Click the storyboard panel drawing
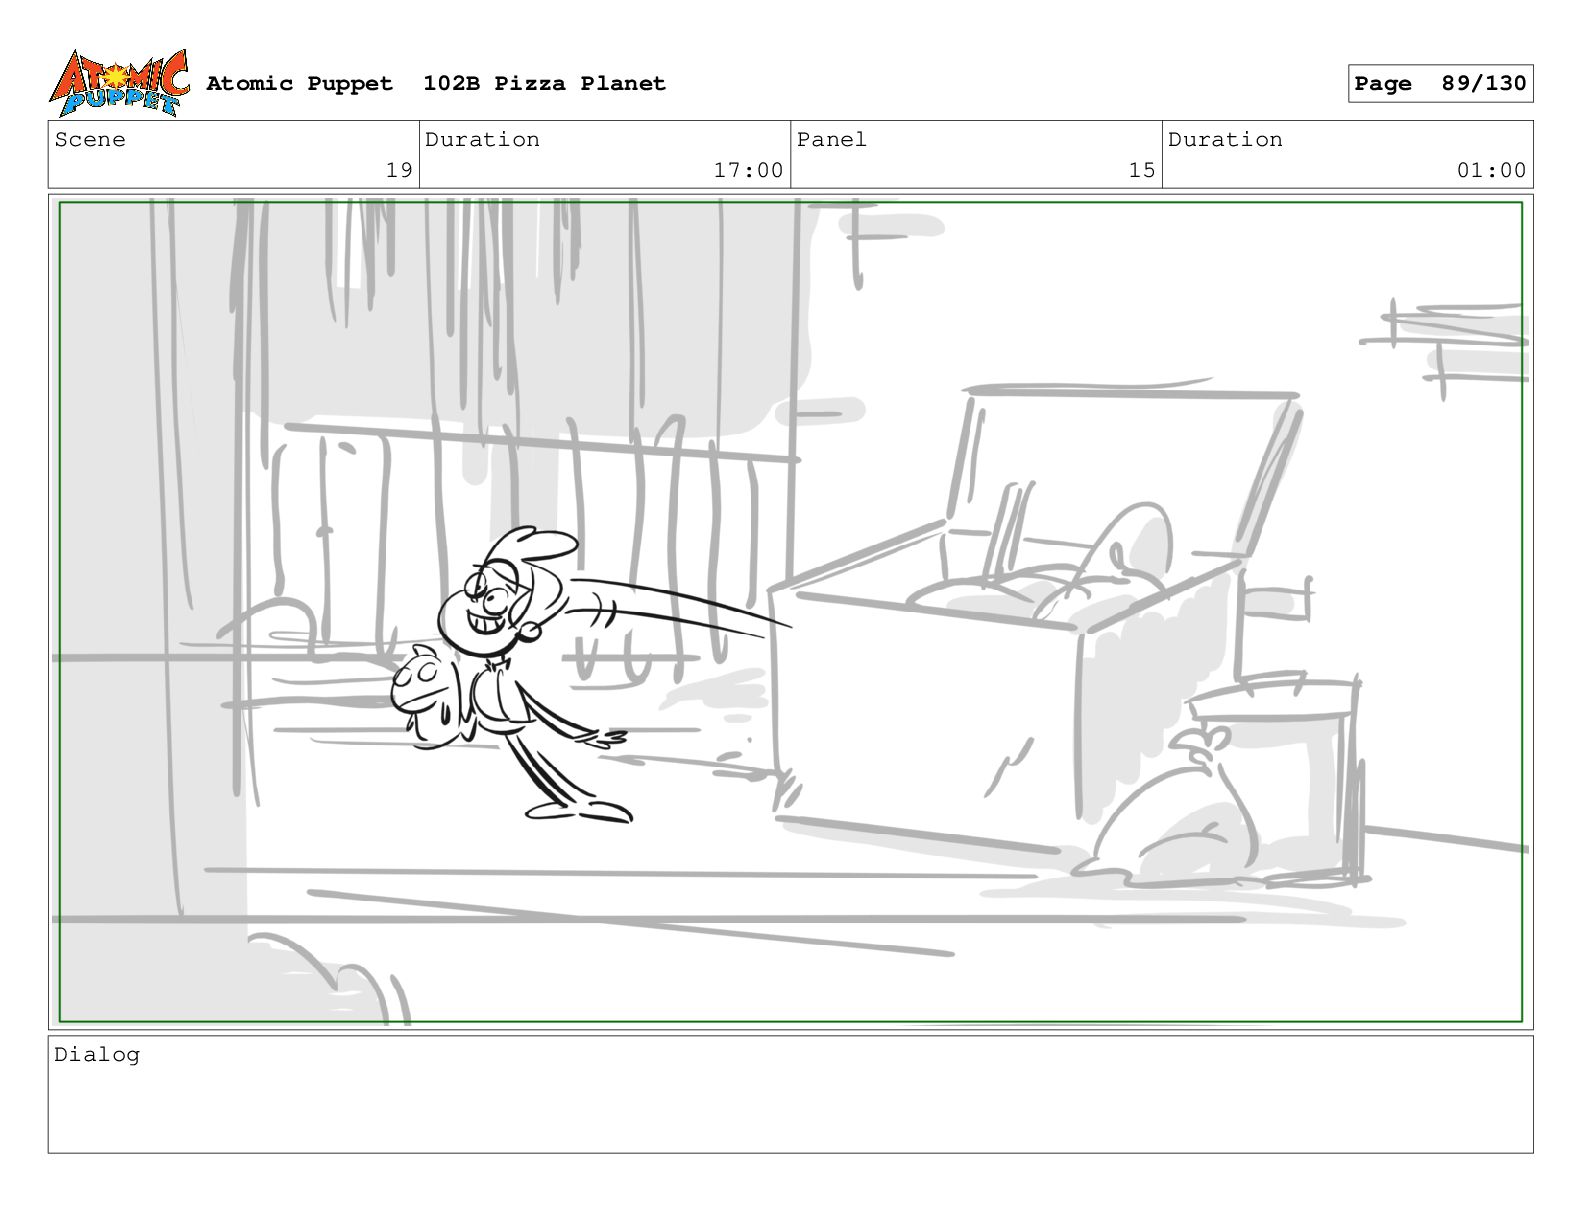This screenshot has height=1225, width=1582. coord(790,612)
